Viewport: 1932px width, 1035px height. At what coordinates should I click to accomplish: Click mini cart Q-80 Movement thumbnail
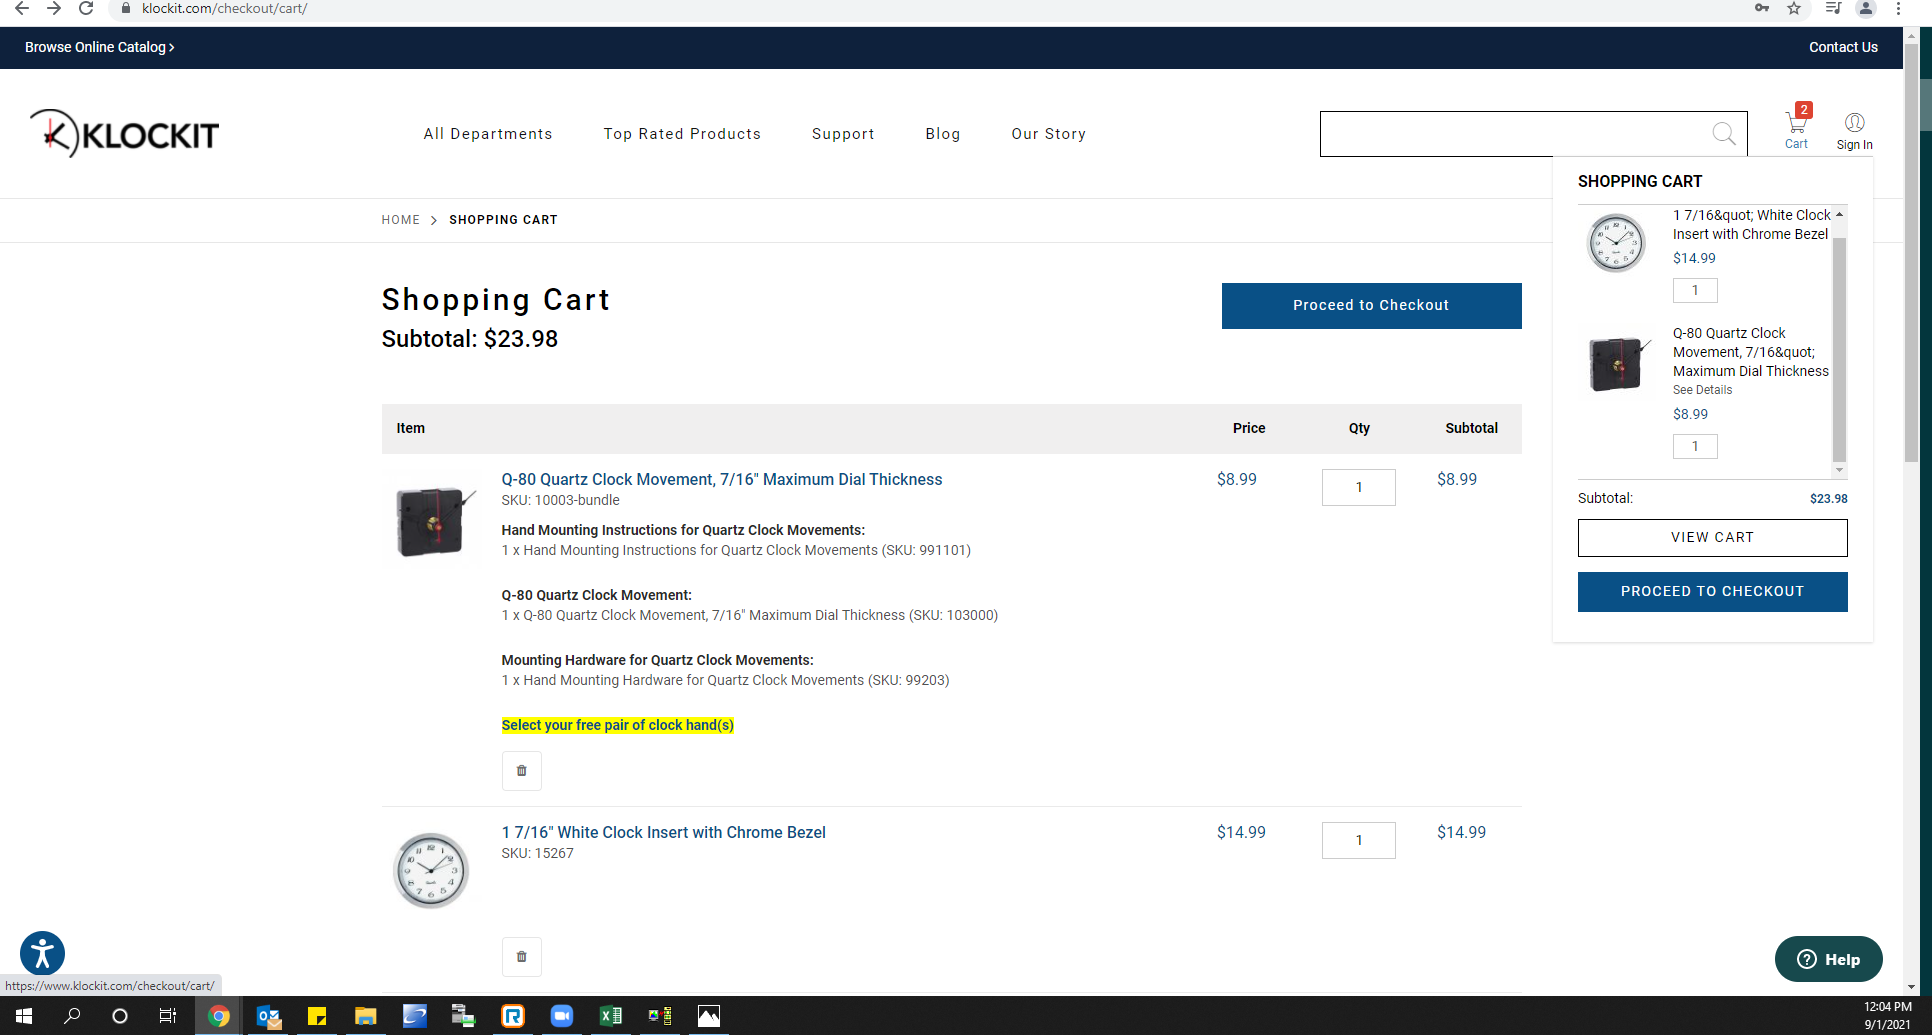pyautogui.click(x=1617, y=364)
